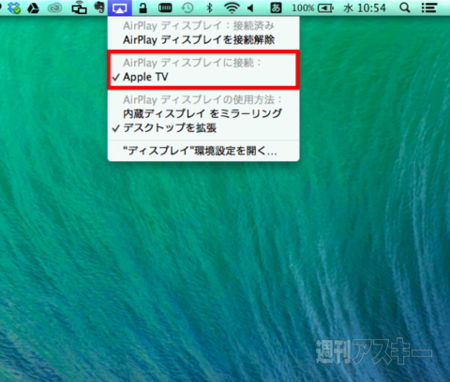Open the Google Drive menu bar icon
The width and height of the screenshot is (450, 382).
33,8
